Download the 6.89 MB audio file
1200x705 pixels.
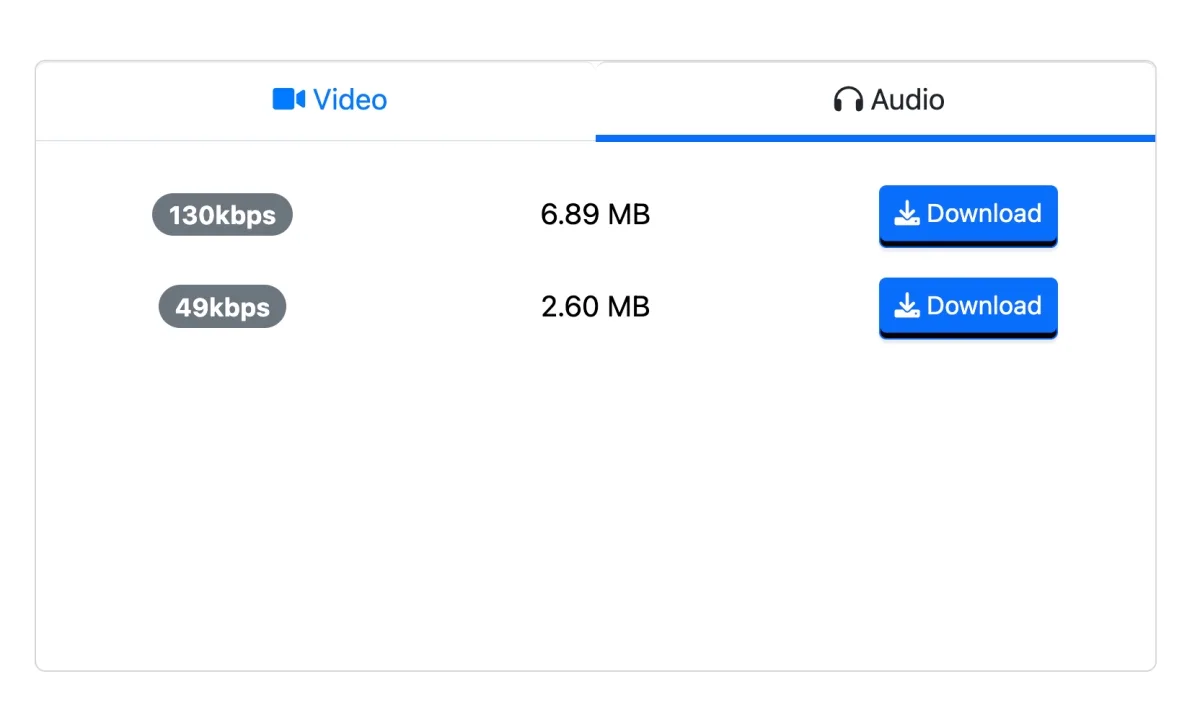(x=967, y=214)
